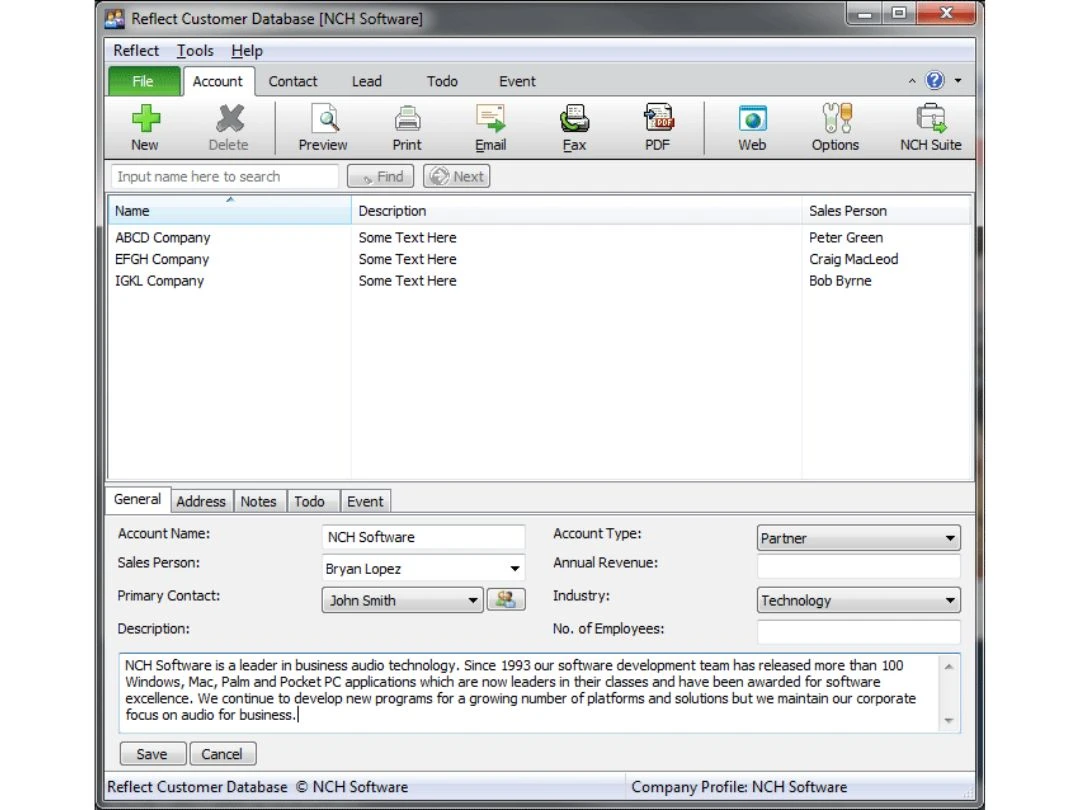1080x810 pixels.
Task: Select the General details tab
Action: (137, 499)
